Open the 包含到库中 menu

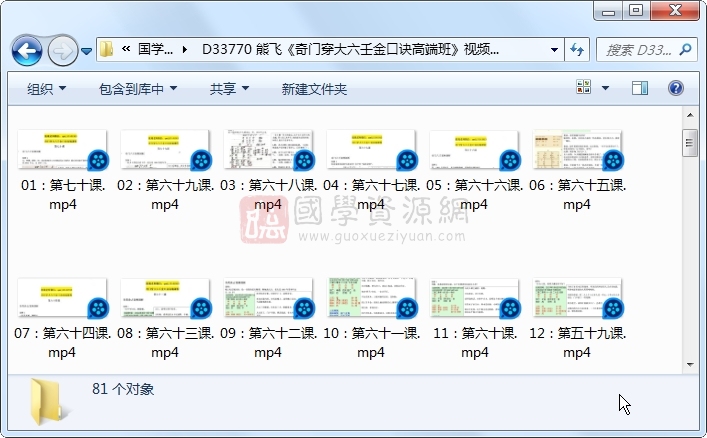[138, 88]
